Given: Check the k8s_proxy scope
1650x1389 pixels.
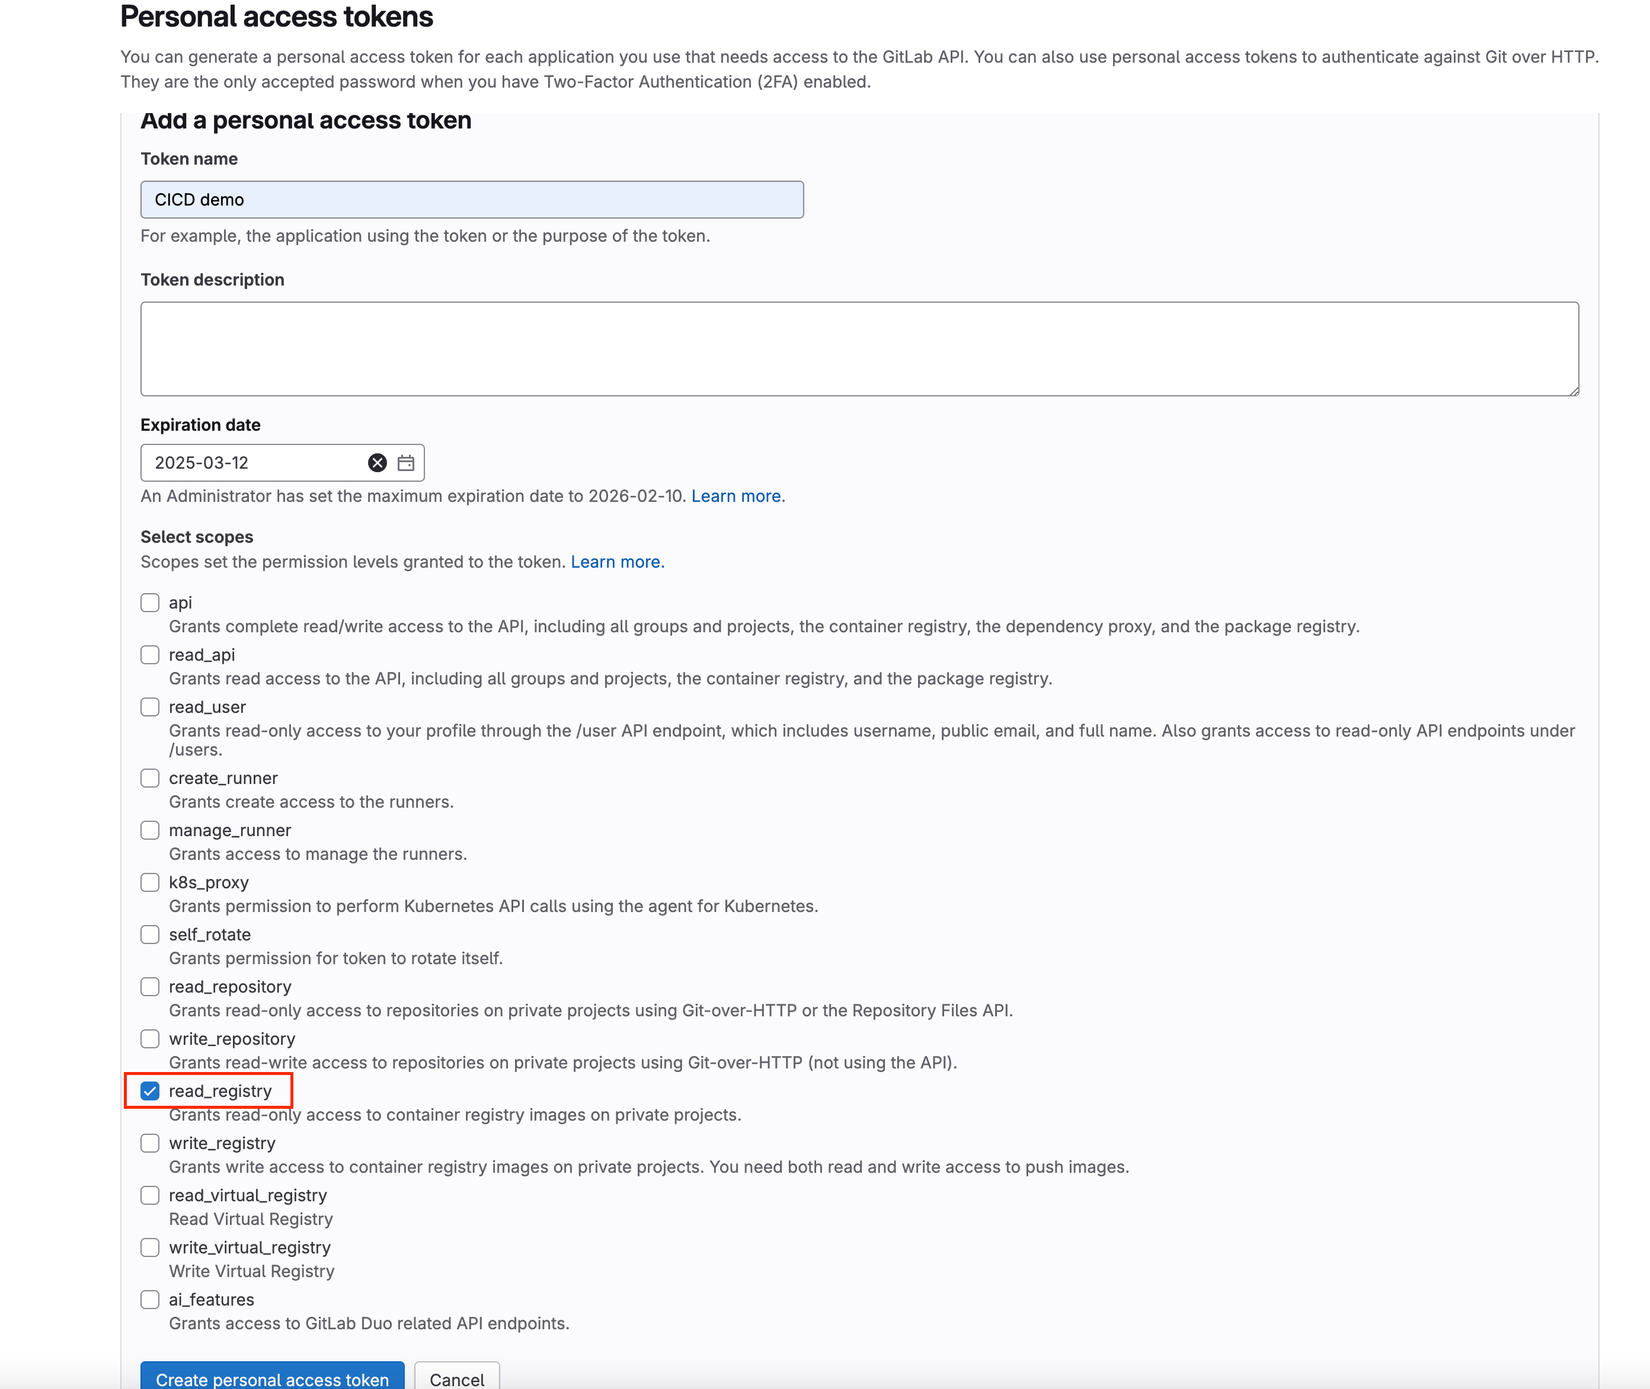Looking at the screenshot, I should click(x=150, y=882).
